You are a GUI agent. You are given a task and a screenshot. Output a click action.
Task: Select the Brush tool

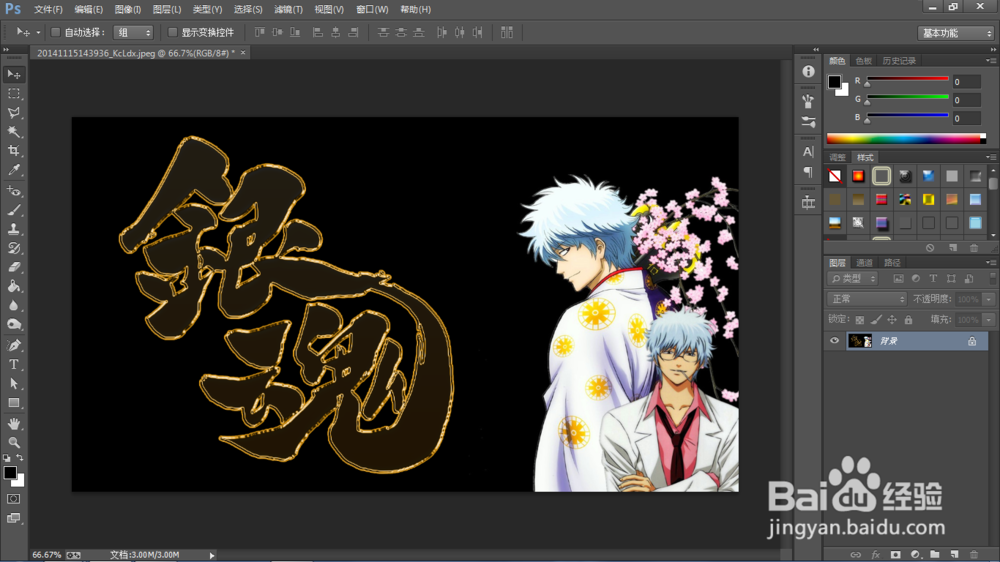(13, 210)
